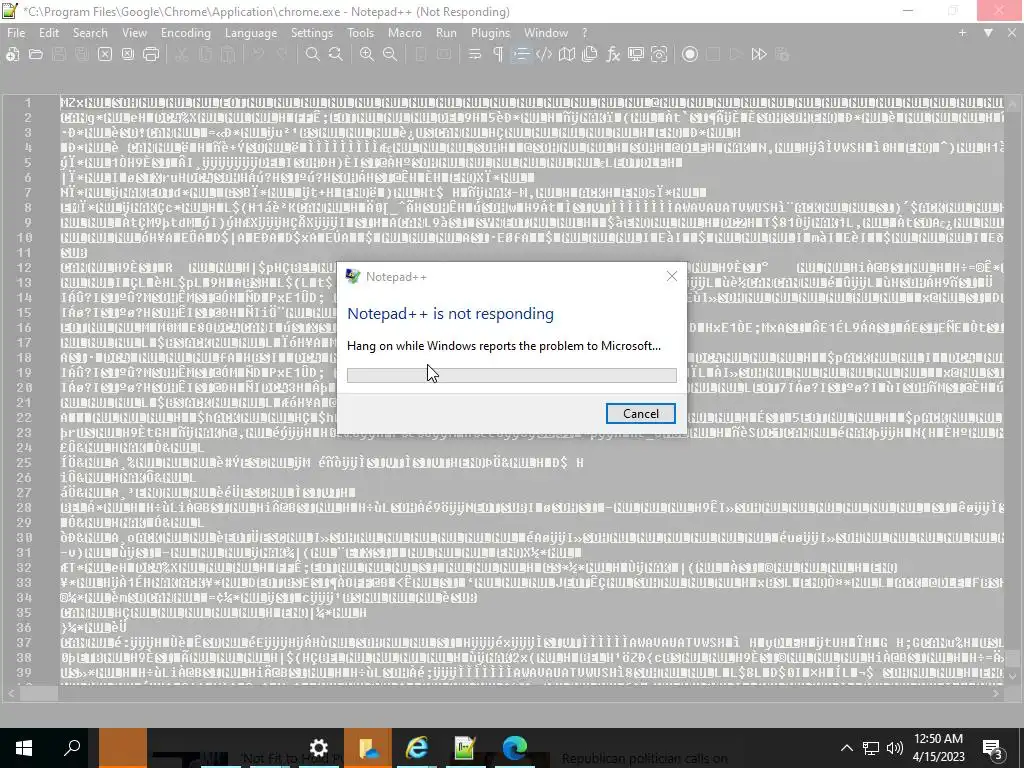Viewport: 1024px width, 768px height.
Task: Open the Run menu
Action: [x=447, y=33]
